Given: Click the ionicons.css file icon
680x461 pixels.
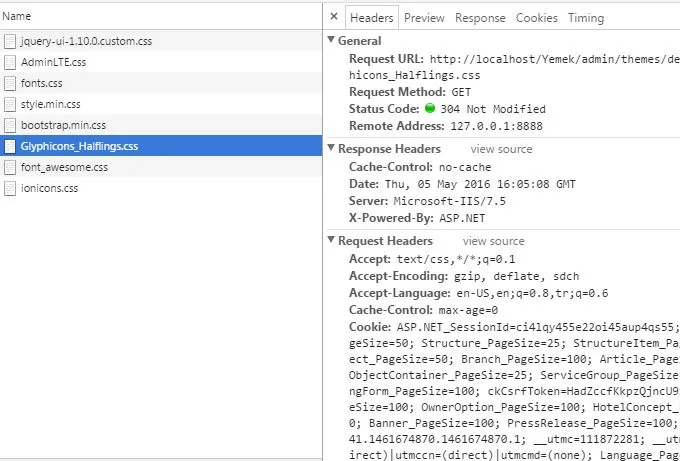Looking at the screenshot, I should tap(10, 188).
